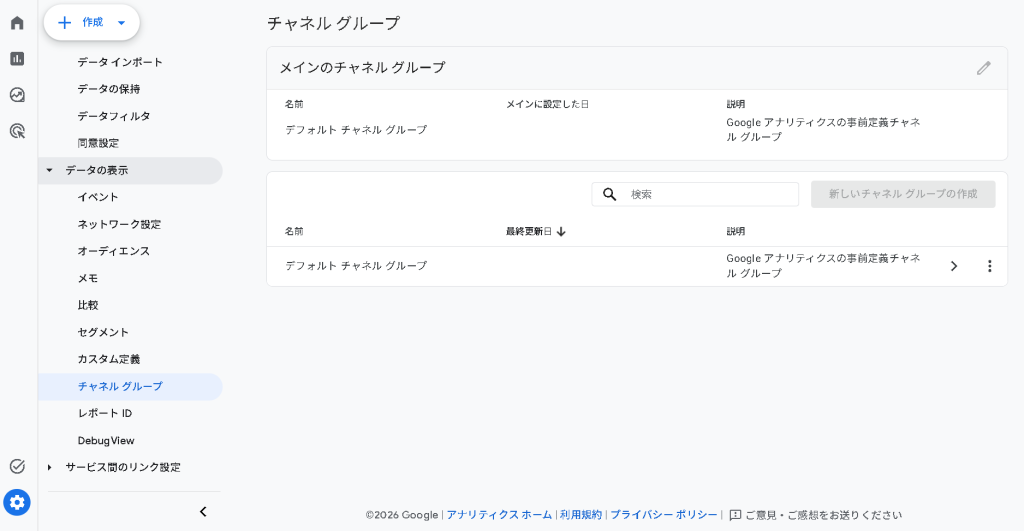Viewport: 1024px width, 531px height.
Task: Open 比較 menu item
Action: point(88,305)
